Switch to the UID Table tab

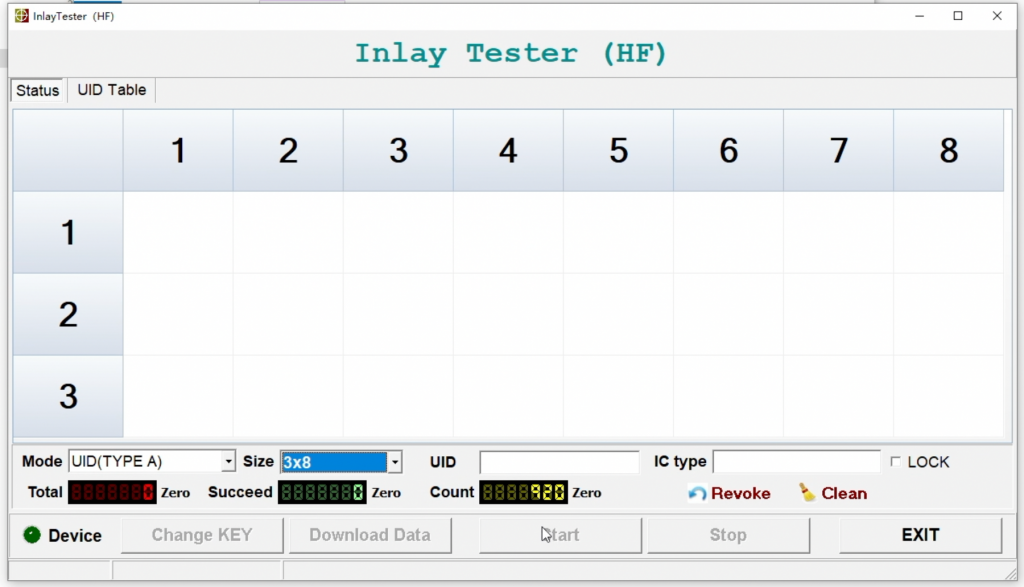pos(112,90)
